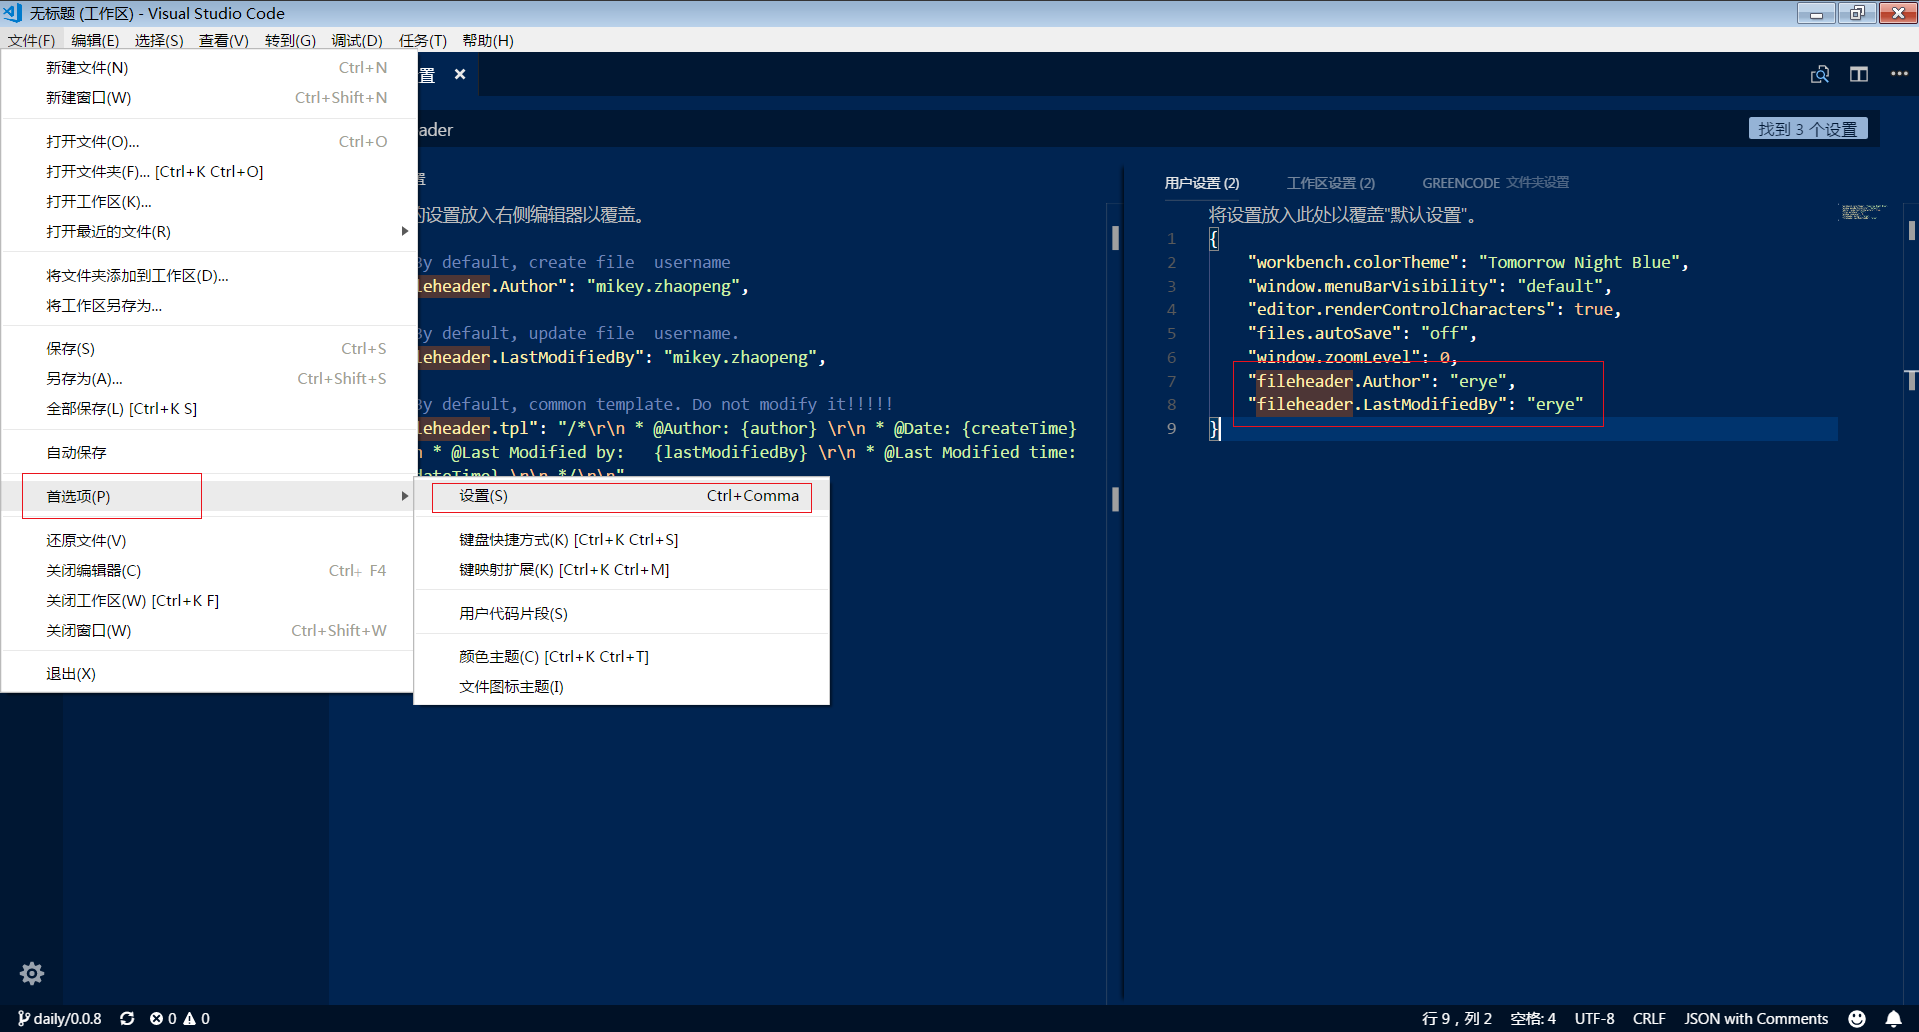Open 键盘快捷方式(K) keyboard shortcuts

621,539
